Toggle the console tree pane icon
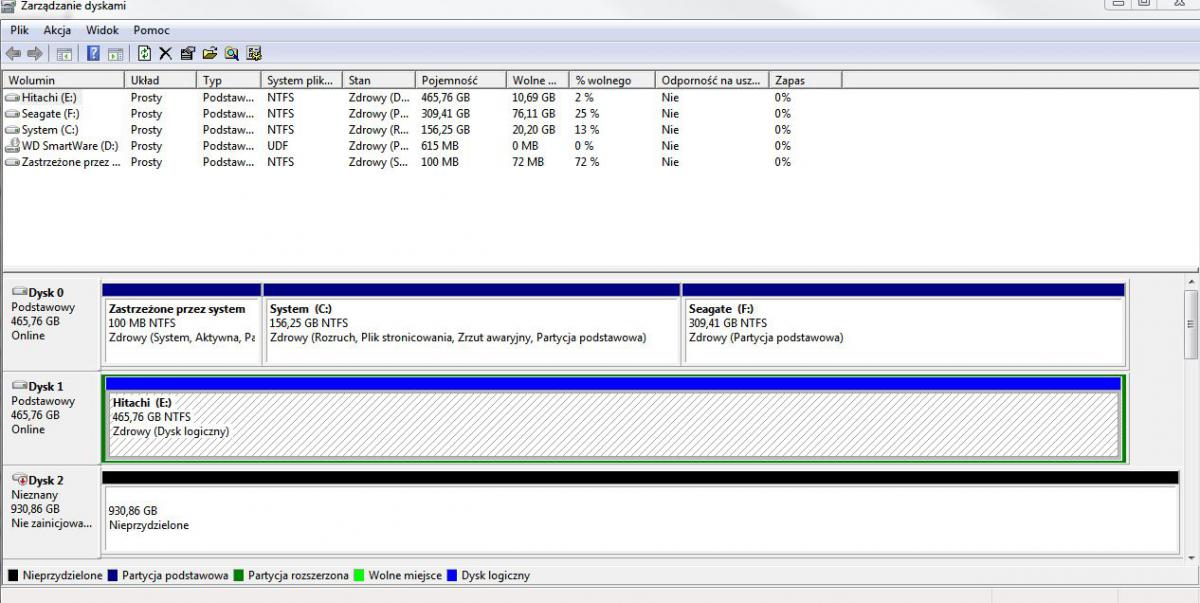 tap(64, 53)
